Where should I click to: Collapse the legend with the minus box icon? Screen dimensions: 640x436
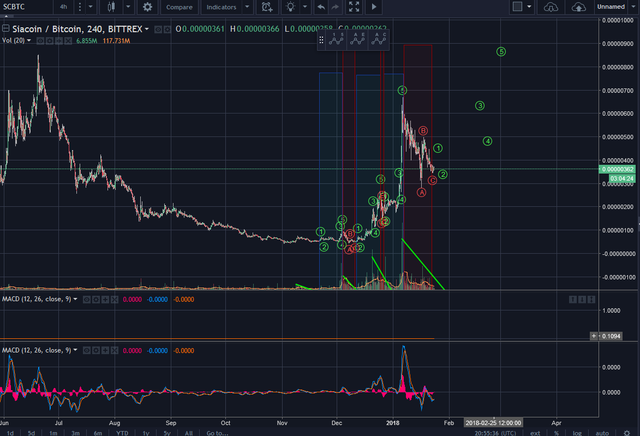click(6, 28)
